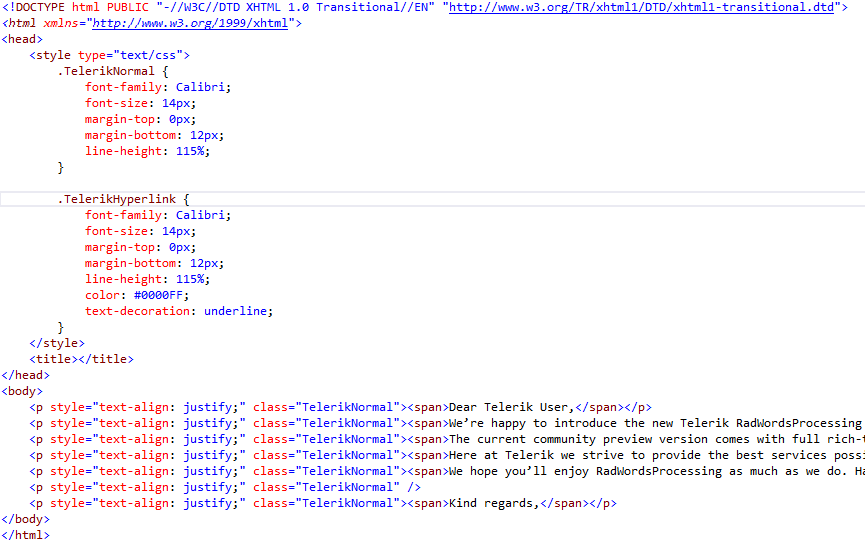This screenshot has height=544, width=865.
Task: Click font-family: Calibri under .TelerikHyperlink
Action: [158, 215]
